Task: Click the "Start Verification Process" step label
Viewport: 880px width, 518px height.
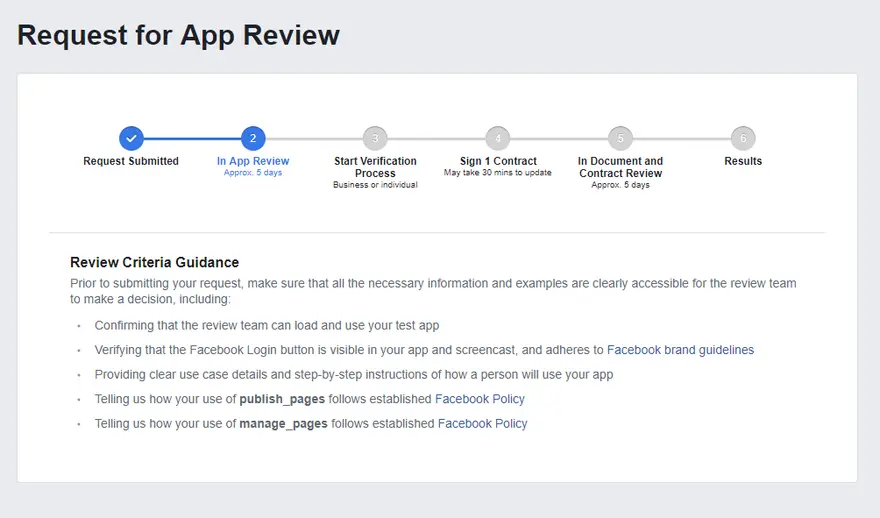Action: [375, 167]
